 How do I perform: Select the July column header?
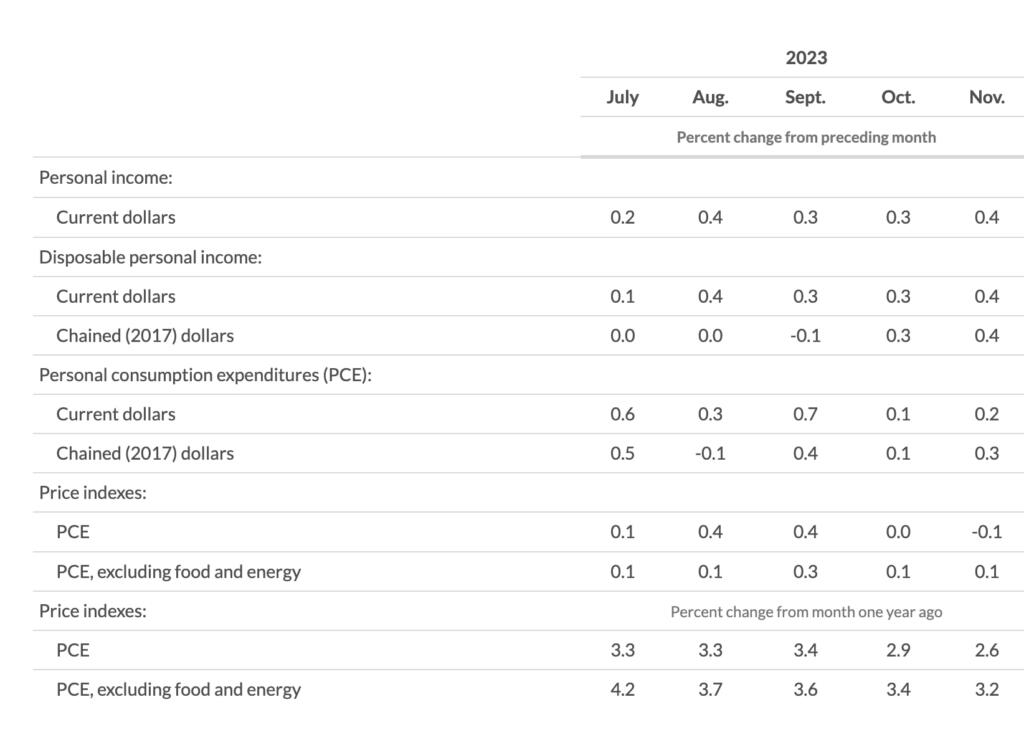pyautogui.click(x=622, y=97)
